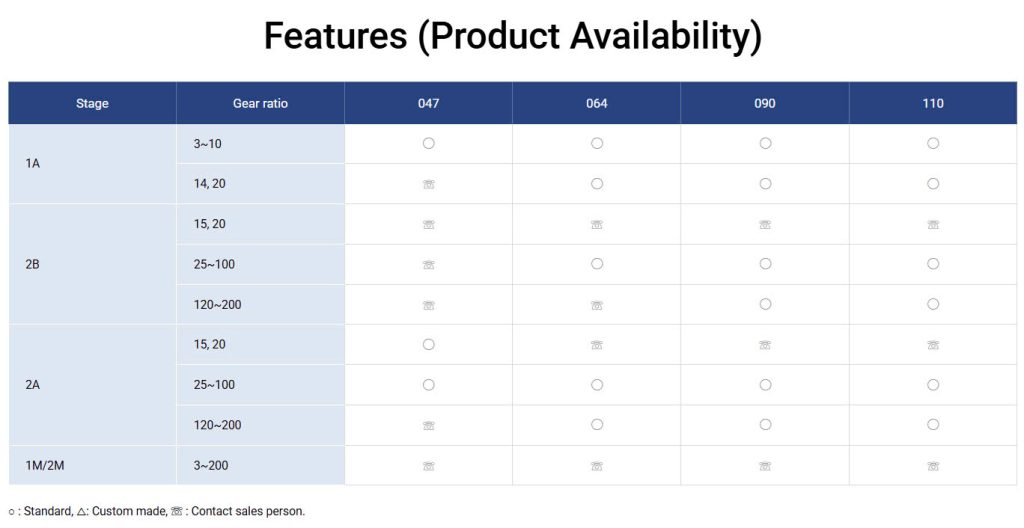Click phone icon for 2B 15, 20 under 110
Screen dimensions: 1024x528
933,224
